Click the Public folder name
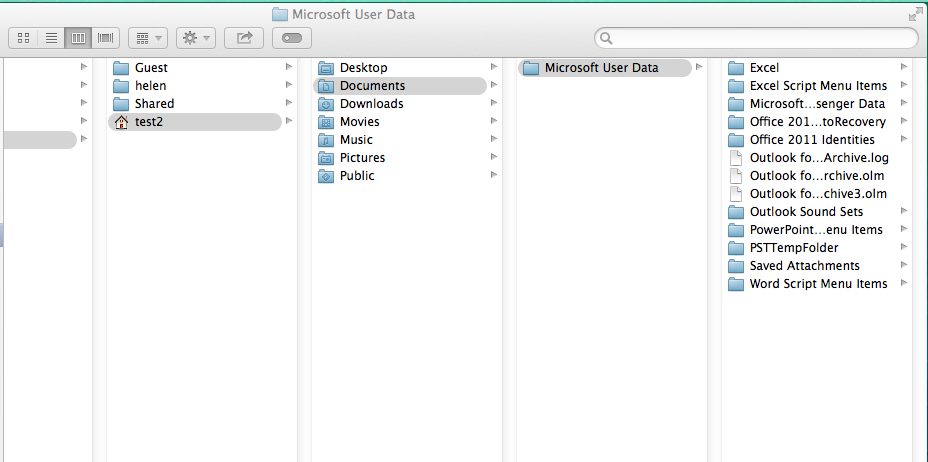928x462 pixels. [357, 176]
